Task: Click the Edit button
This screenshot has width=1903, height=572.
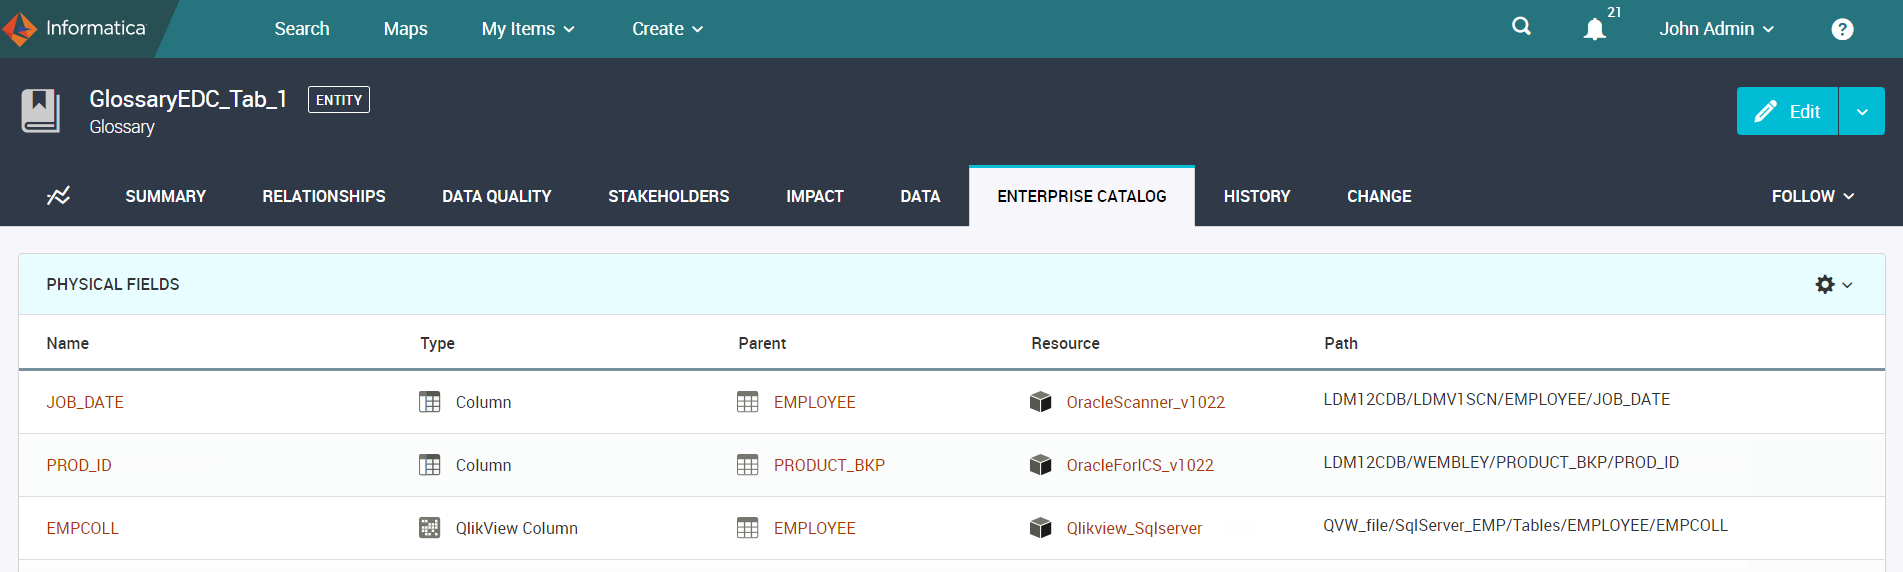Action: point(1787,111)
